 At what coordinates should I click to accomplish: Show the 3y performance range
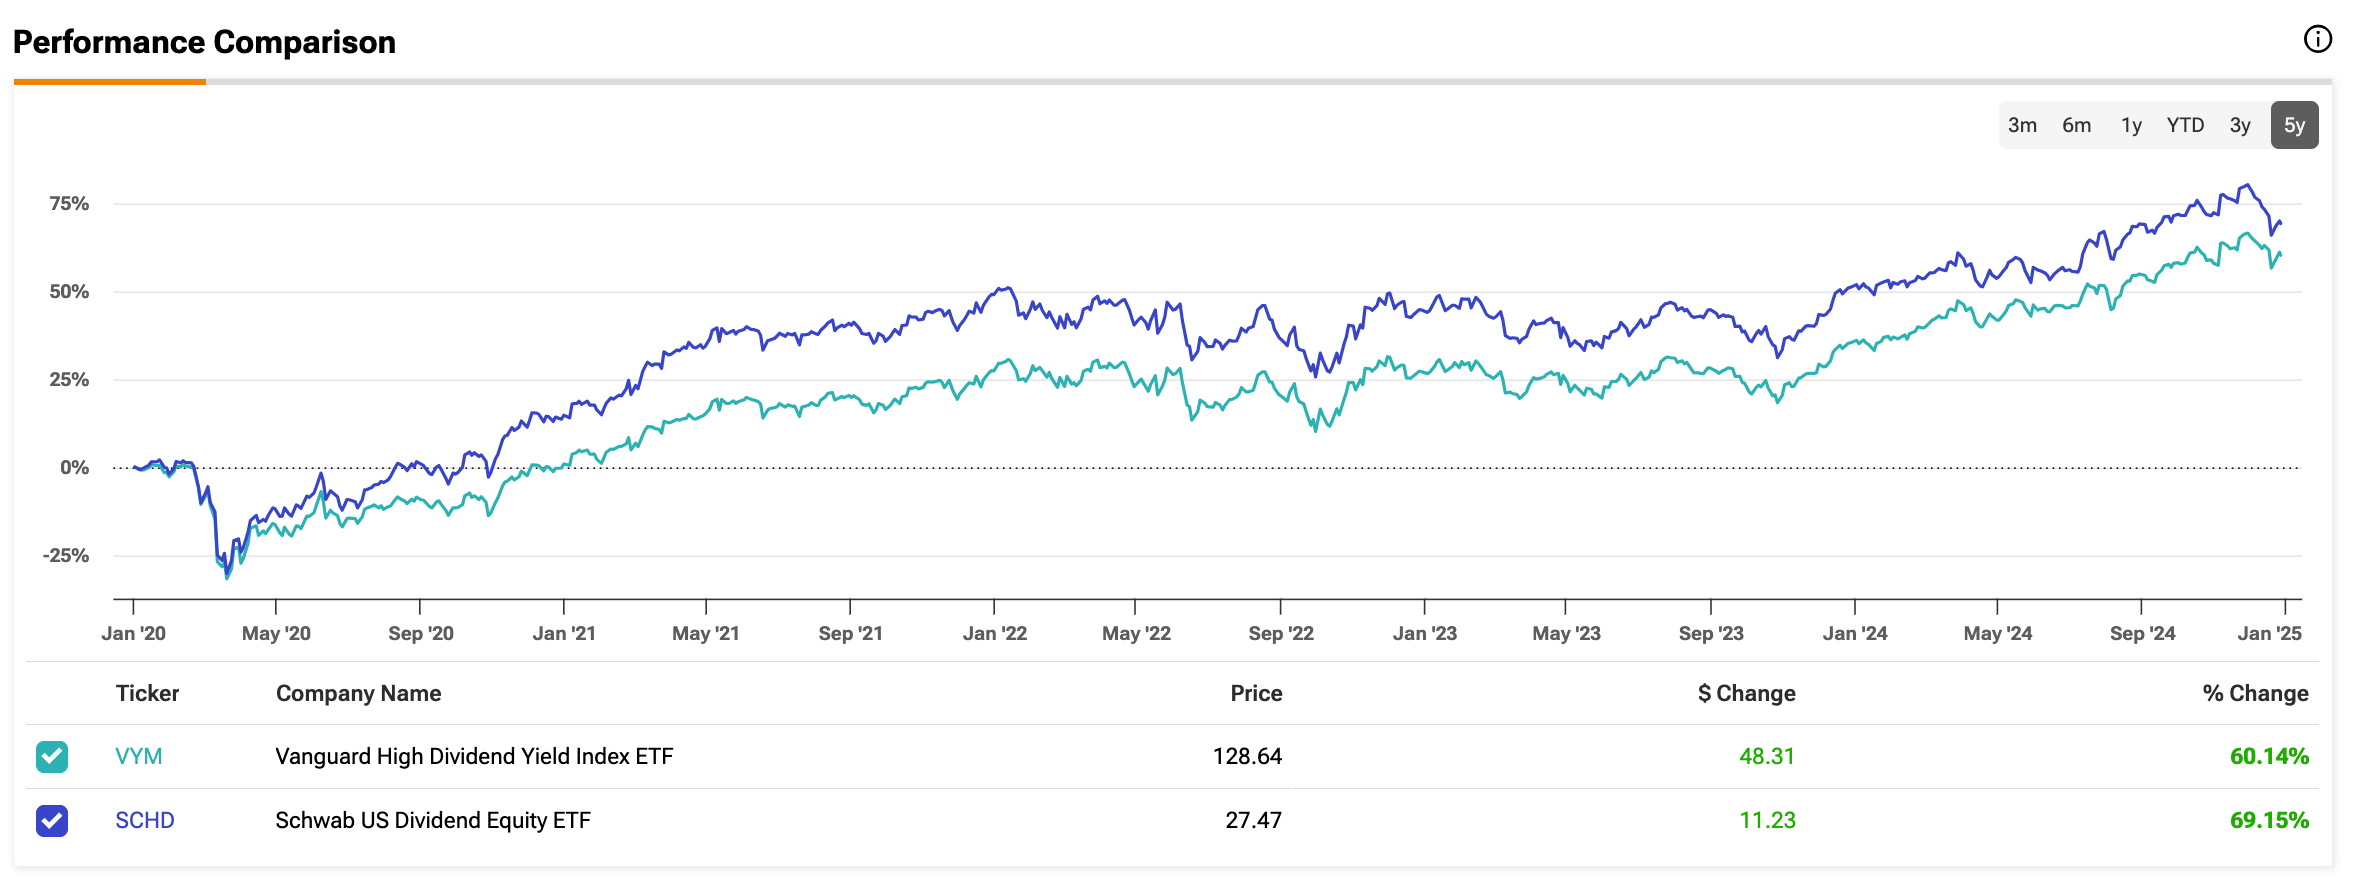[2240, 125]
